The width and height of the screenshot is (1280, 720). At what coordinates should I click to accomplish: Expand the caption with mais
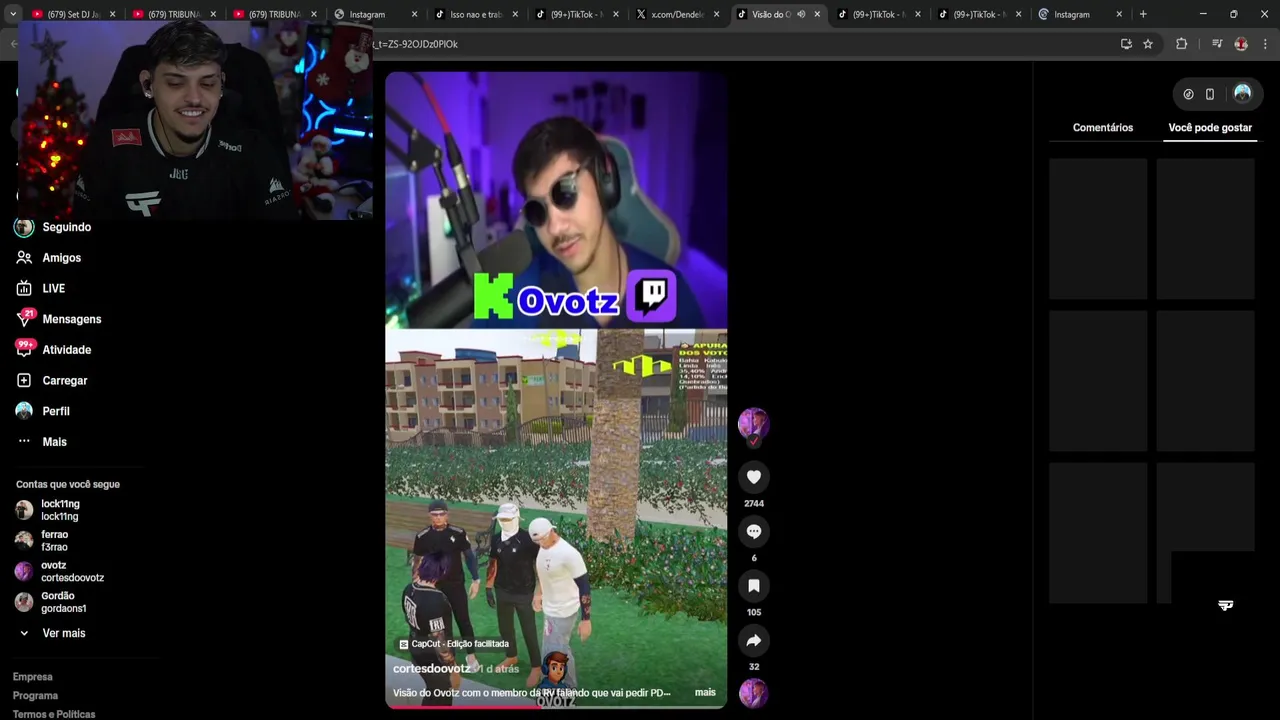coord(705,692)
